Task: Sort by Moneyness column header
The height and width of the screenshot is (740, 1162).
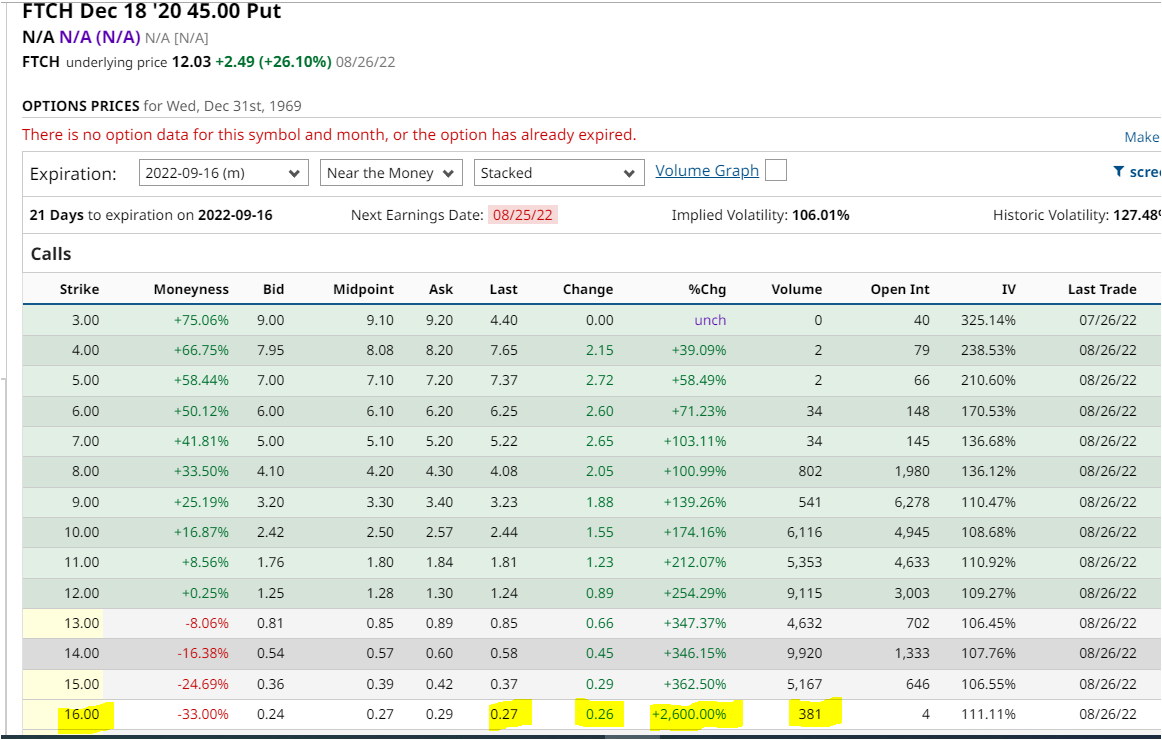Action: click(x=191, y=289)
